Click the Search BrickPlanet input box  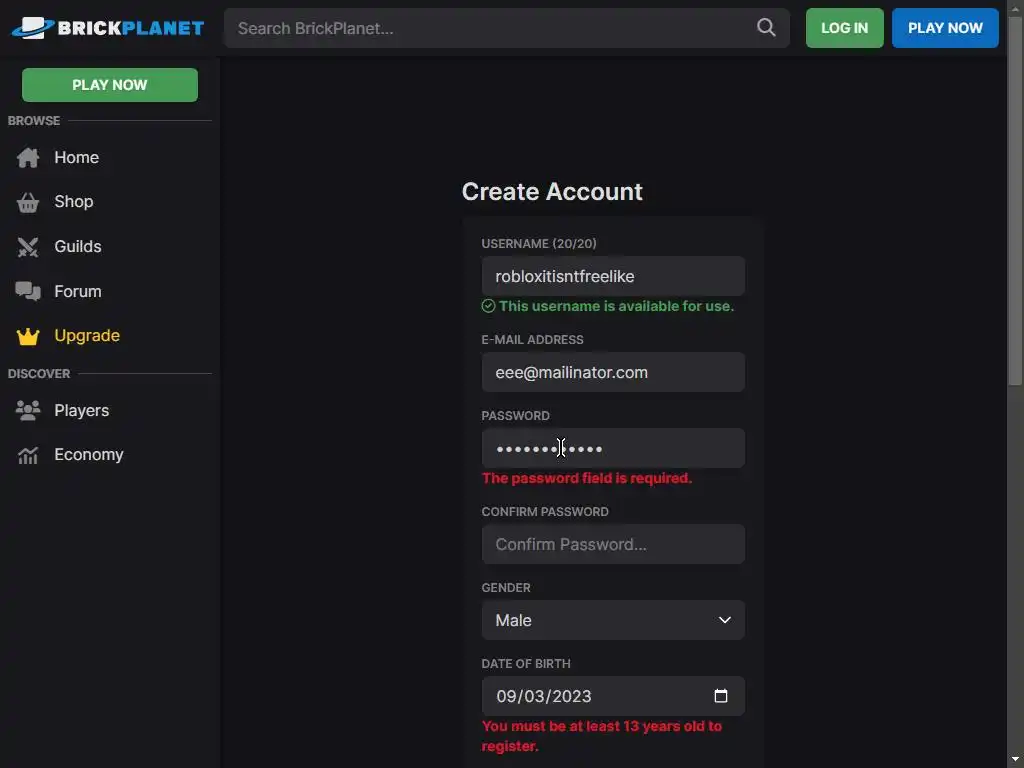[490, 28]
